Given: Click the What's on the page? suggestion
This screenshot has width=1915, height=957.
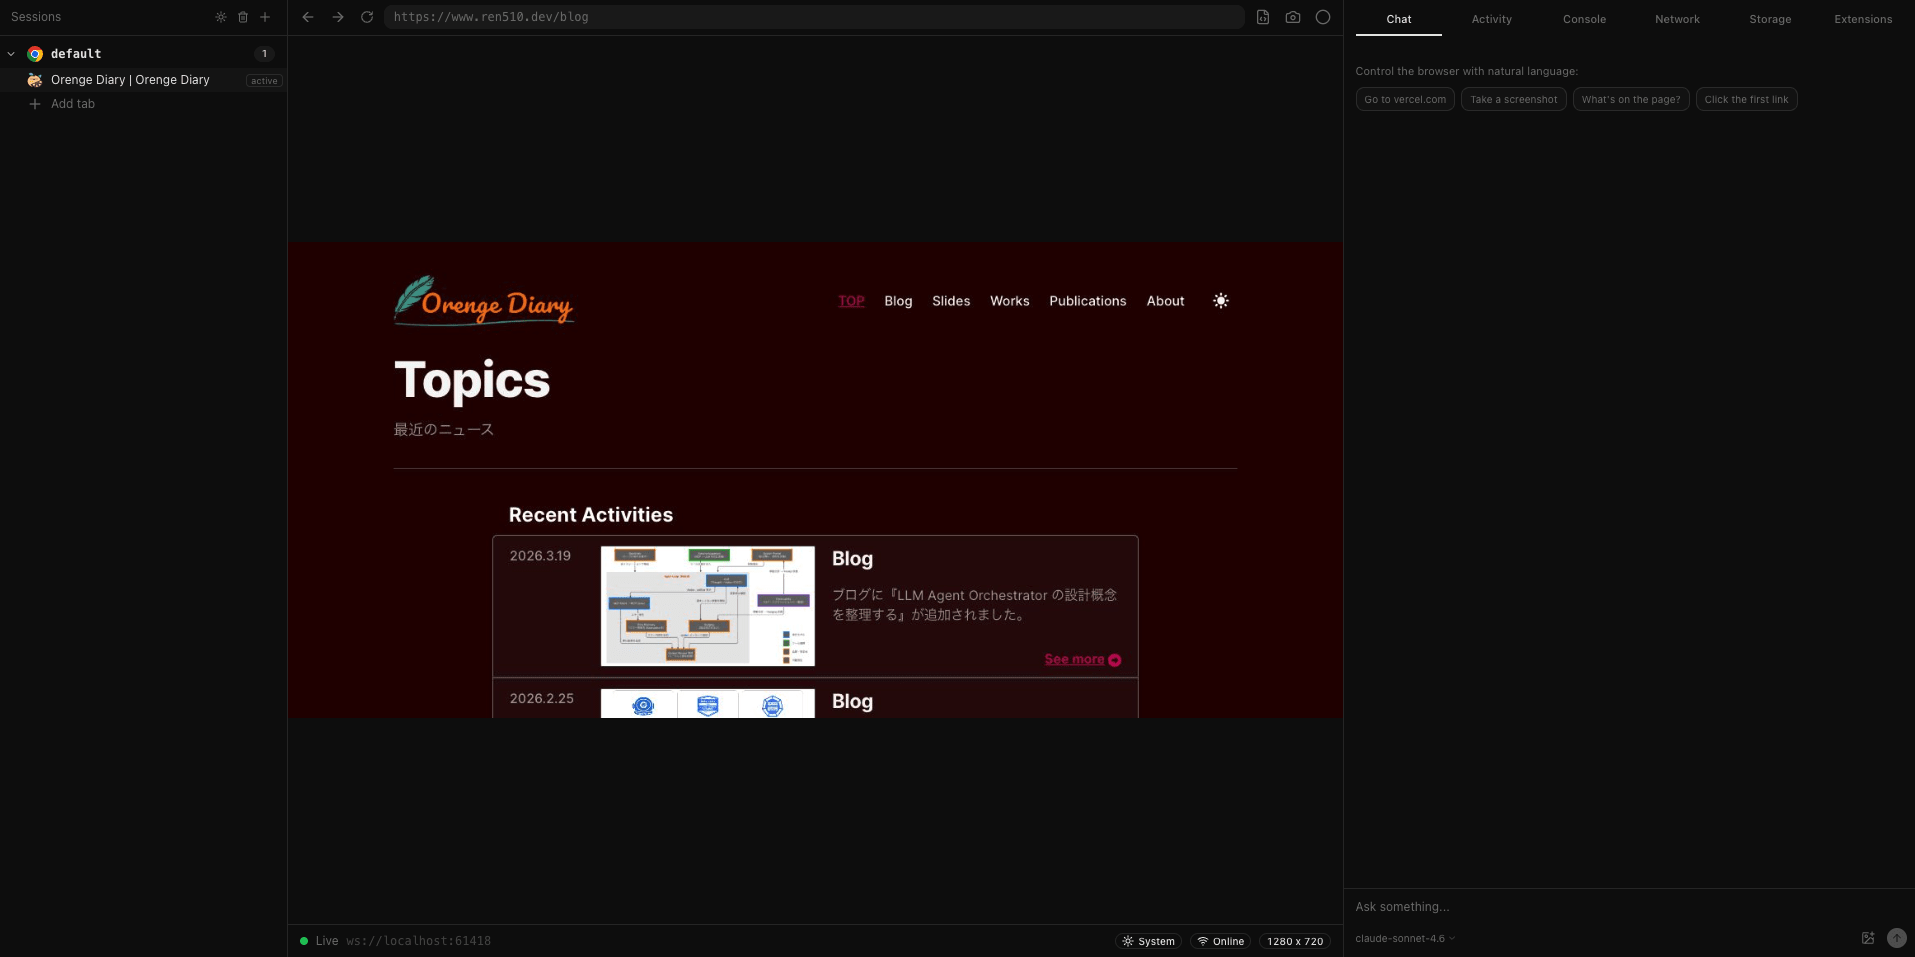Looking at the screenshot, I should (1631, 99).
